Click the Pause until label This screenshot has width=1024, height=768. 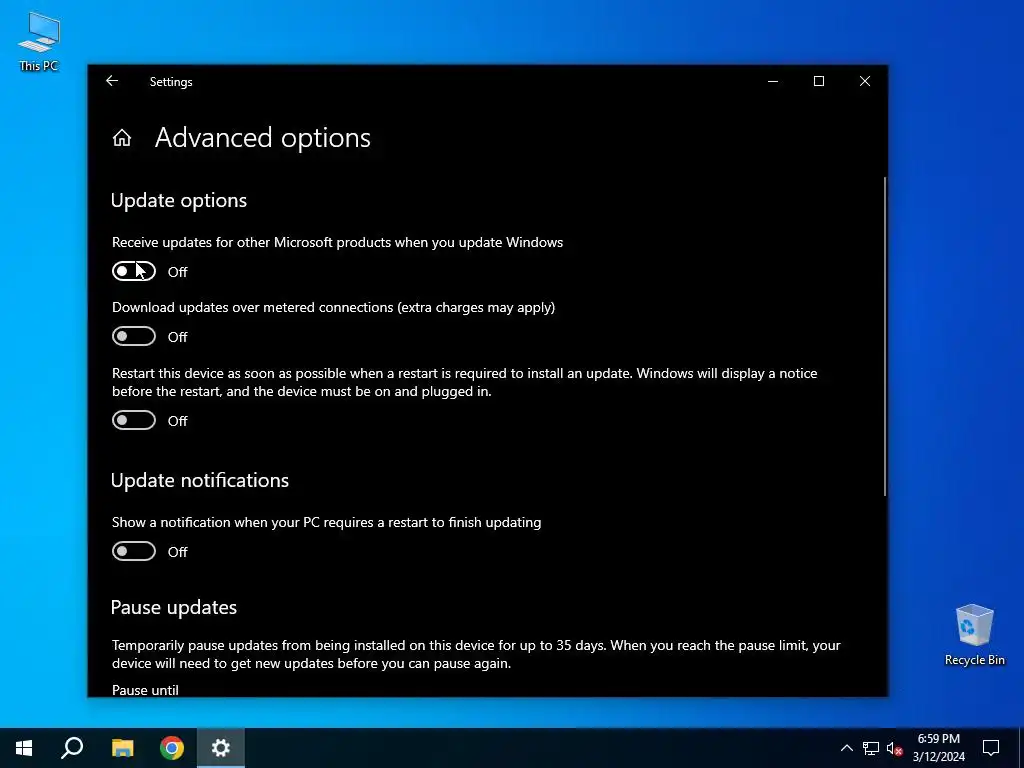click(145, 690)
